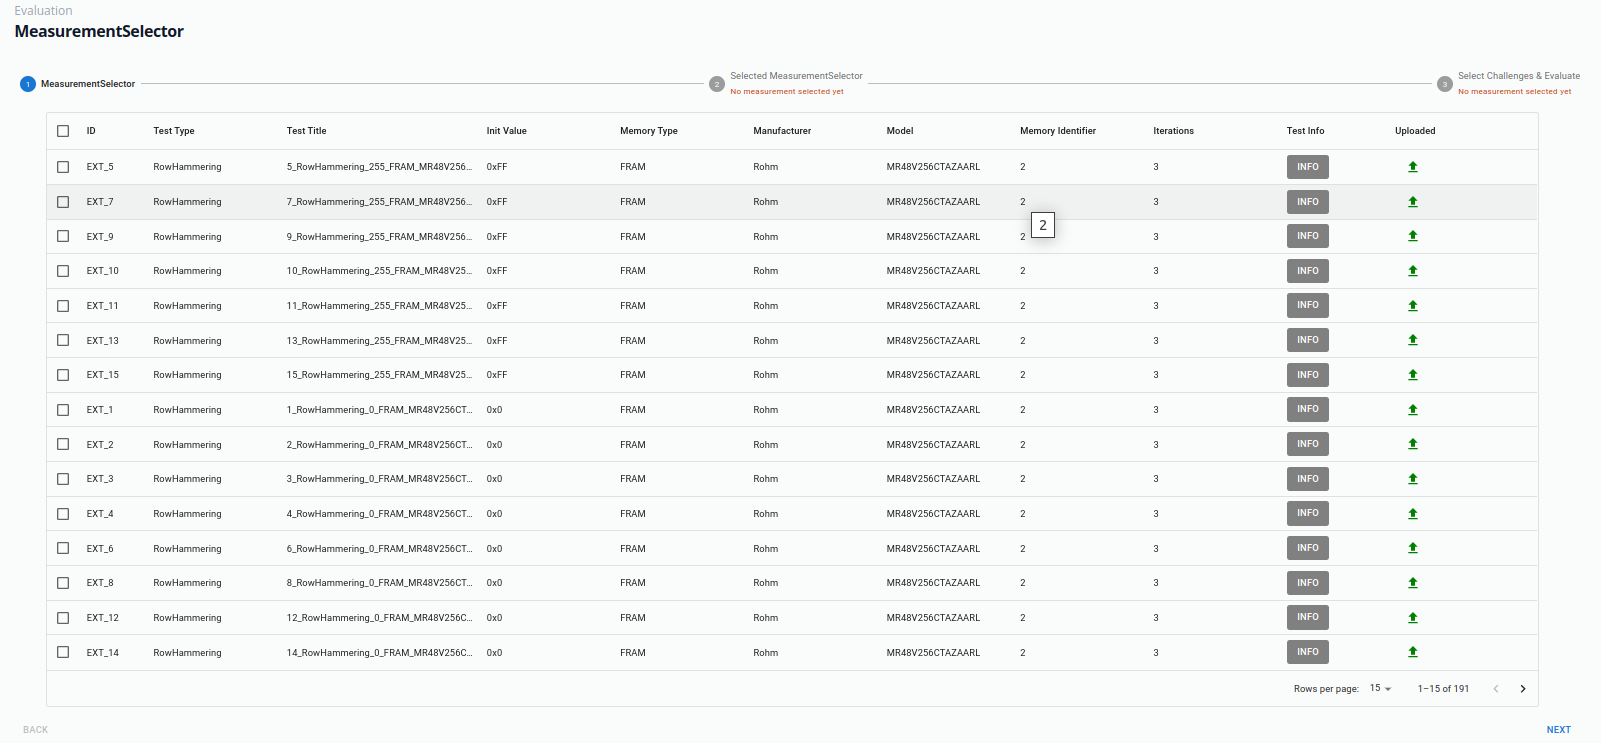The height and width of the screenshot is (743, 1601).
Task: Click the upload arrow for EXT_4
Action: [1412, 514]
